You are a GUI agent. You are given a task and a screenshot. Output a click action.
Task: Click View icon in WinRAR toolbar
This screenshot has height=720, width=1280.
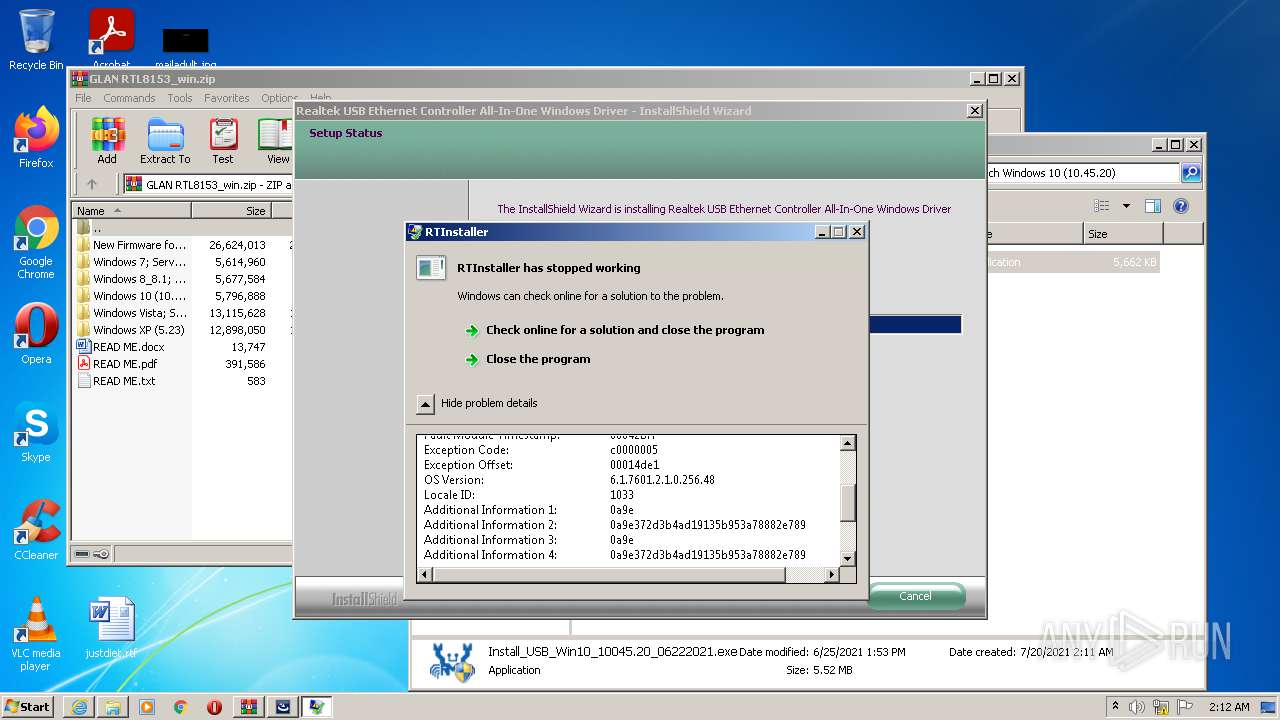[277, 141]
